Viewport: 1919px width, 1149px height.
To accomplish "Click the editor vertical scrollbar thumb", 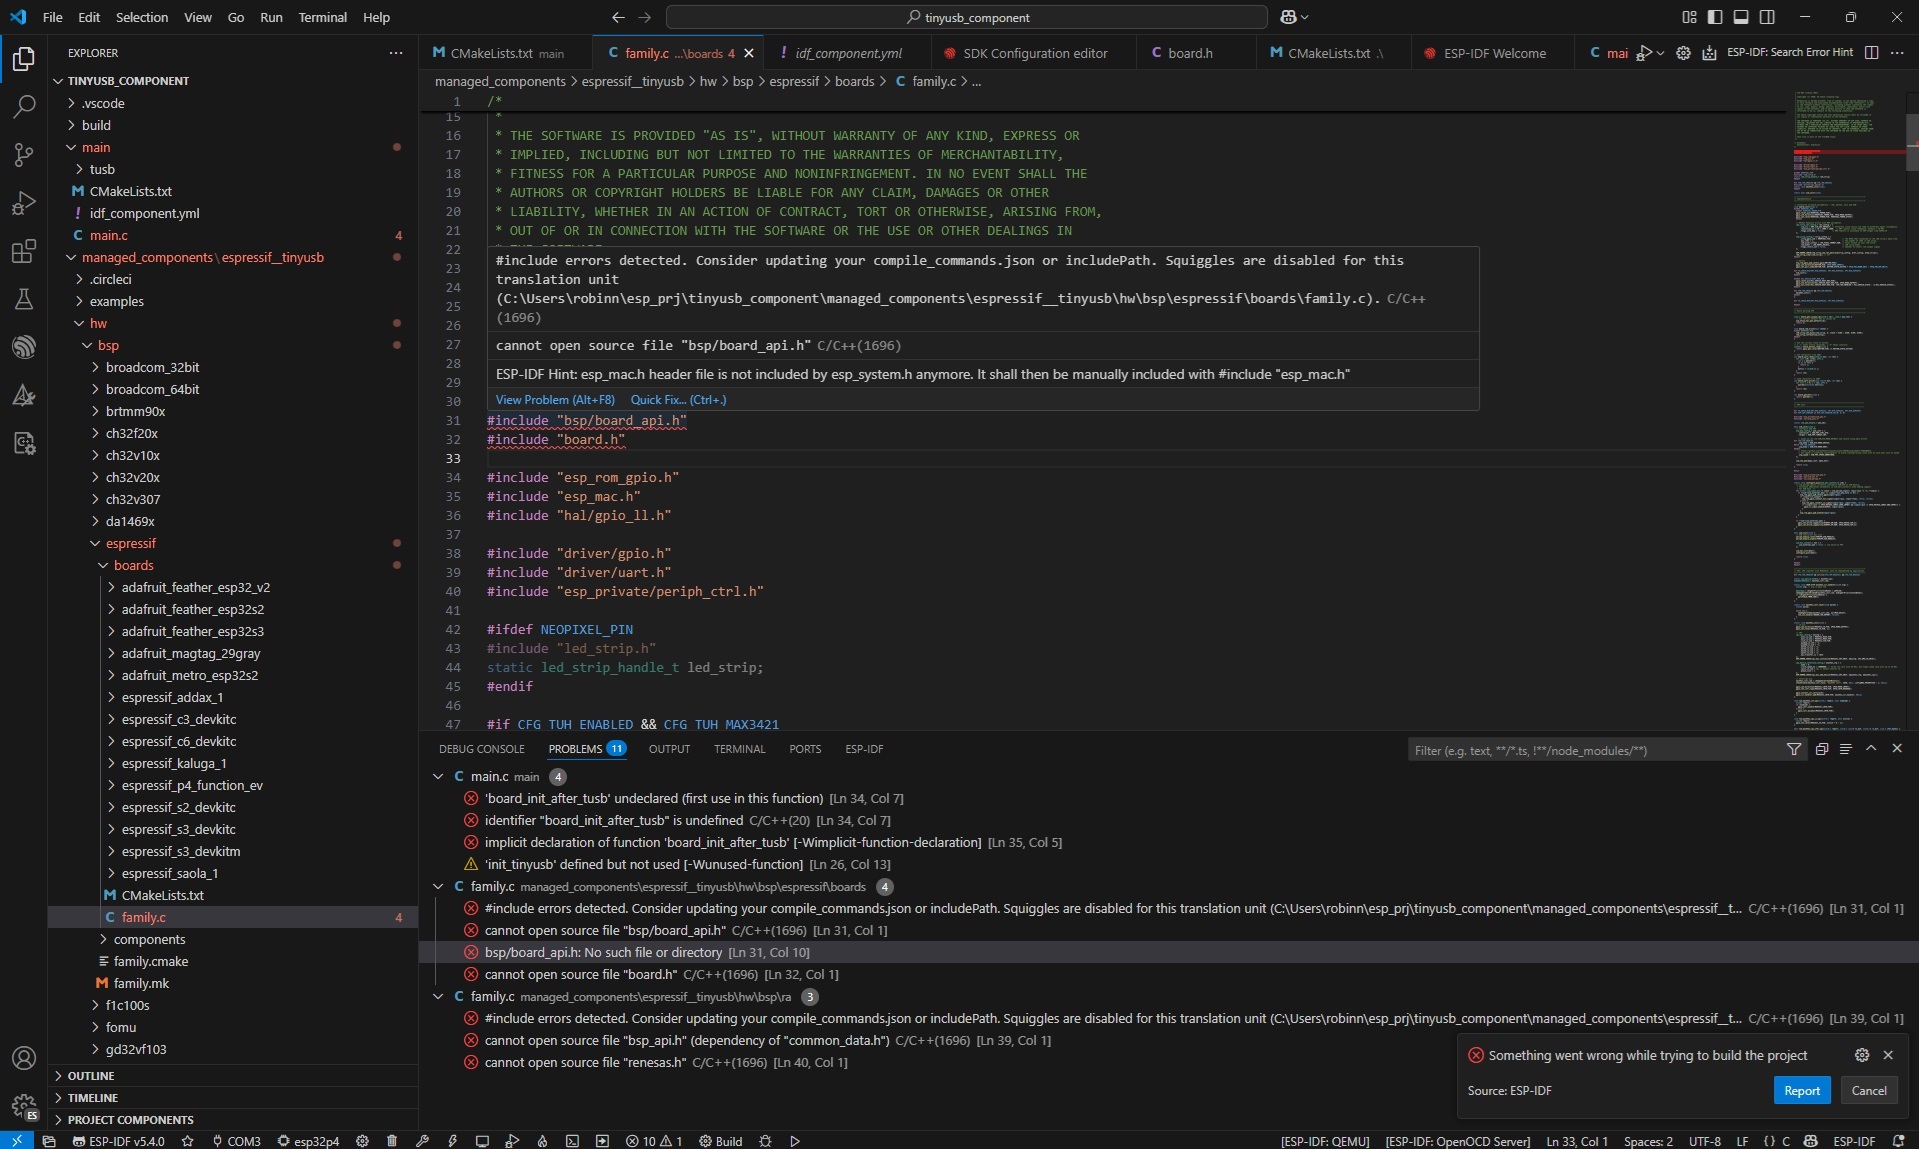I will pyautogui.click(x=1912, y=142).
